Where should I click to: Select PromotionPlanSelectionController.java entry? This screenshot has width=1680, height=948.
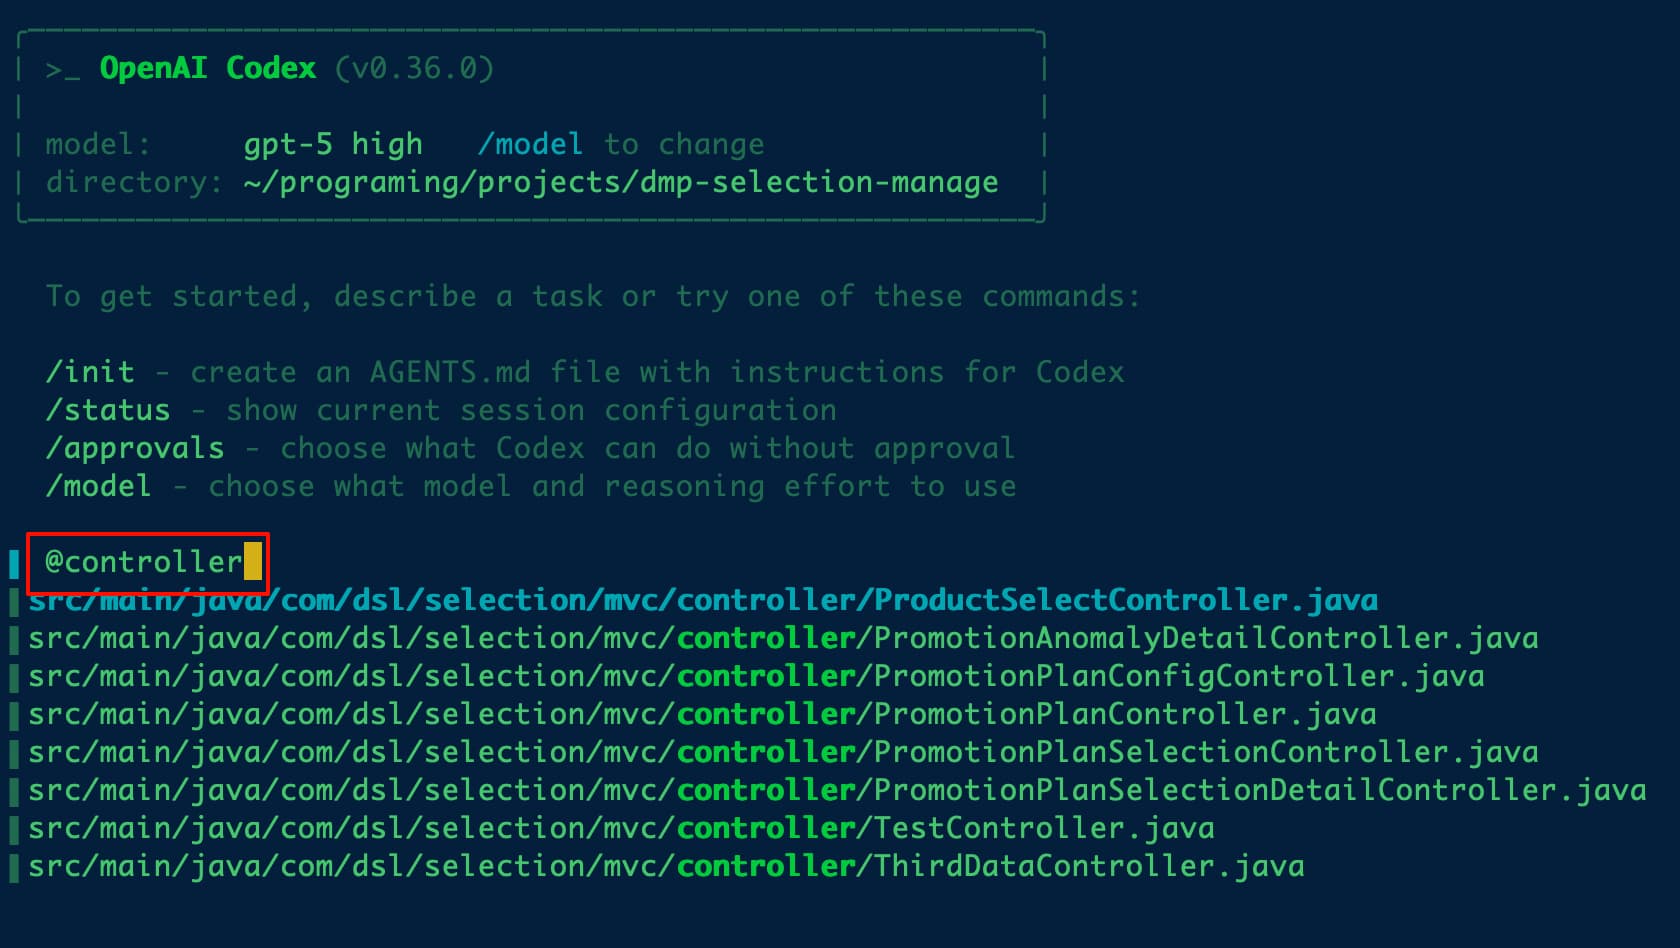(783, 752)
